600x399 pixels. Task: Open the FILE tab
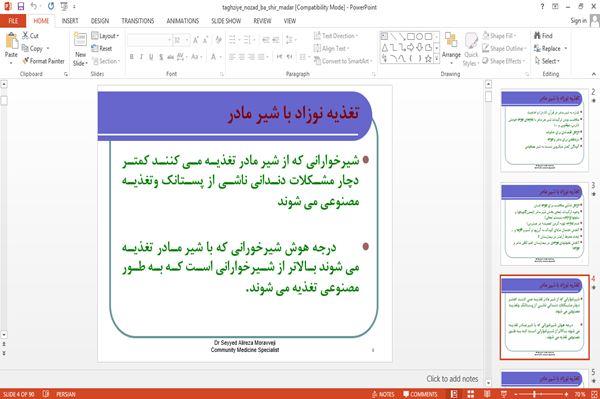coord(13,21)
